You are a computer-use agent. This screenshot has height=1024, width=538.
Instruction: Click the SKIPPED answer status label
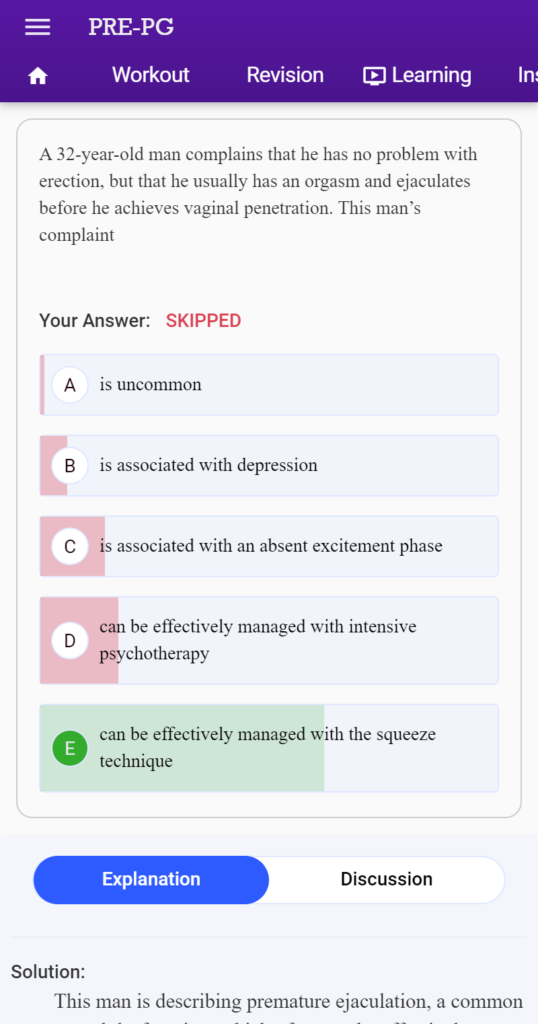tap(203, 321)
